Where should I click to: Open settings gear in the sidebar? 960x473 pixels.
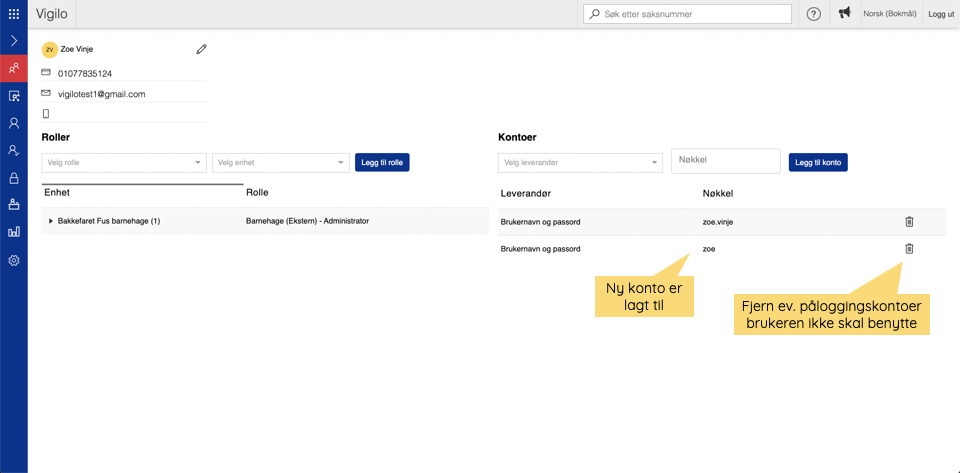coord(14,260)
